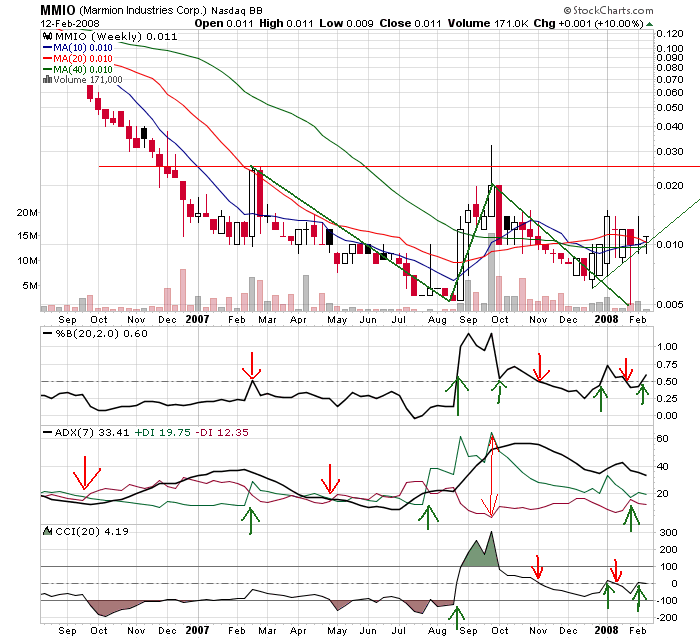The image size is (700, 639).
Task: Click the 12-Feb-2008 date label
Action: click(70, 23)
